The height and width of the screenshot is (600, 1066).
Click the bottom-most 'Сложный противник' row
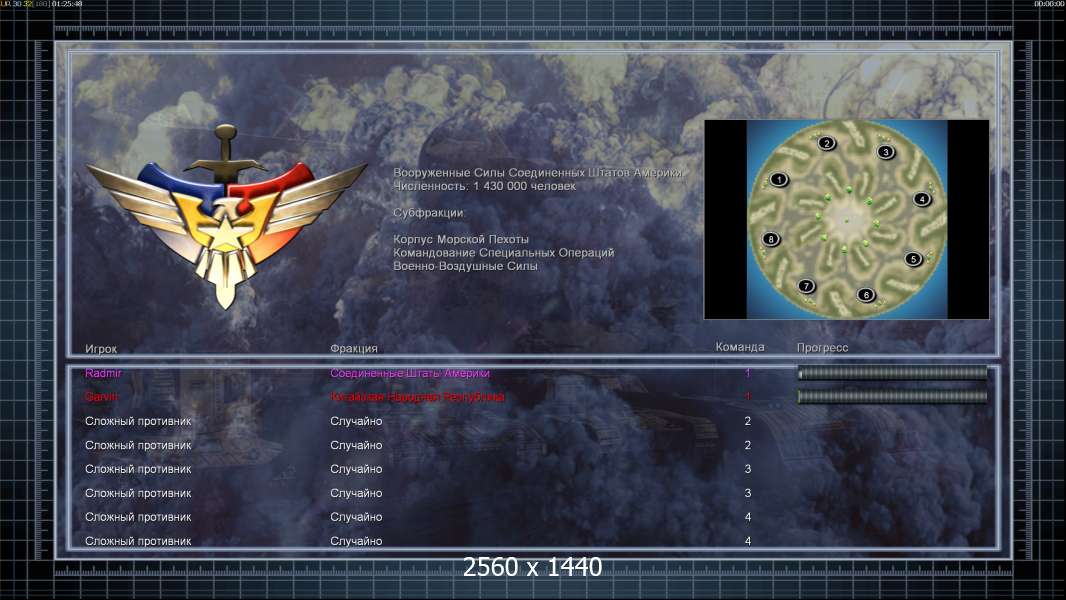point(138,542)
